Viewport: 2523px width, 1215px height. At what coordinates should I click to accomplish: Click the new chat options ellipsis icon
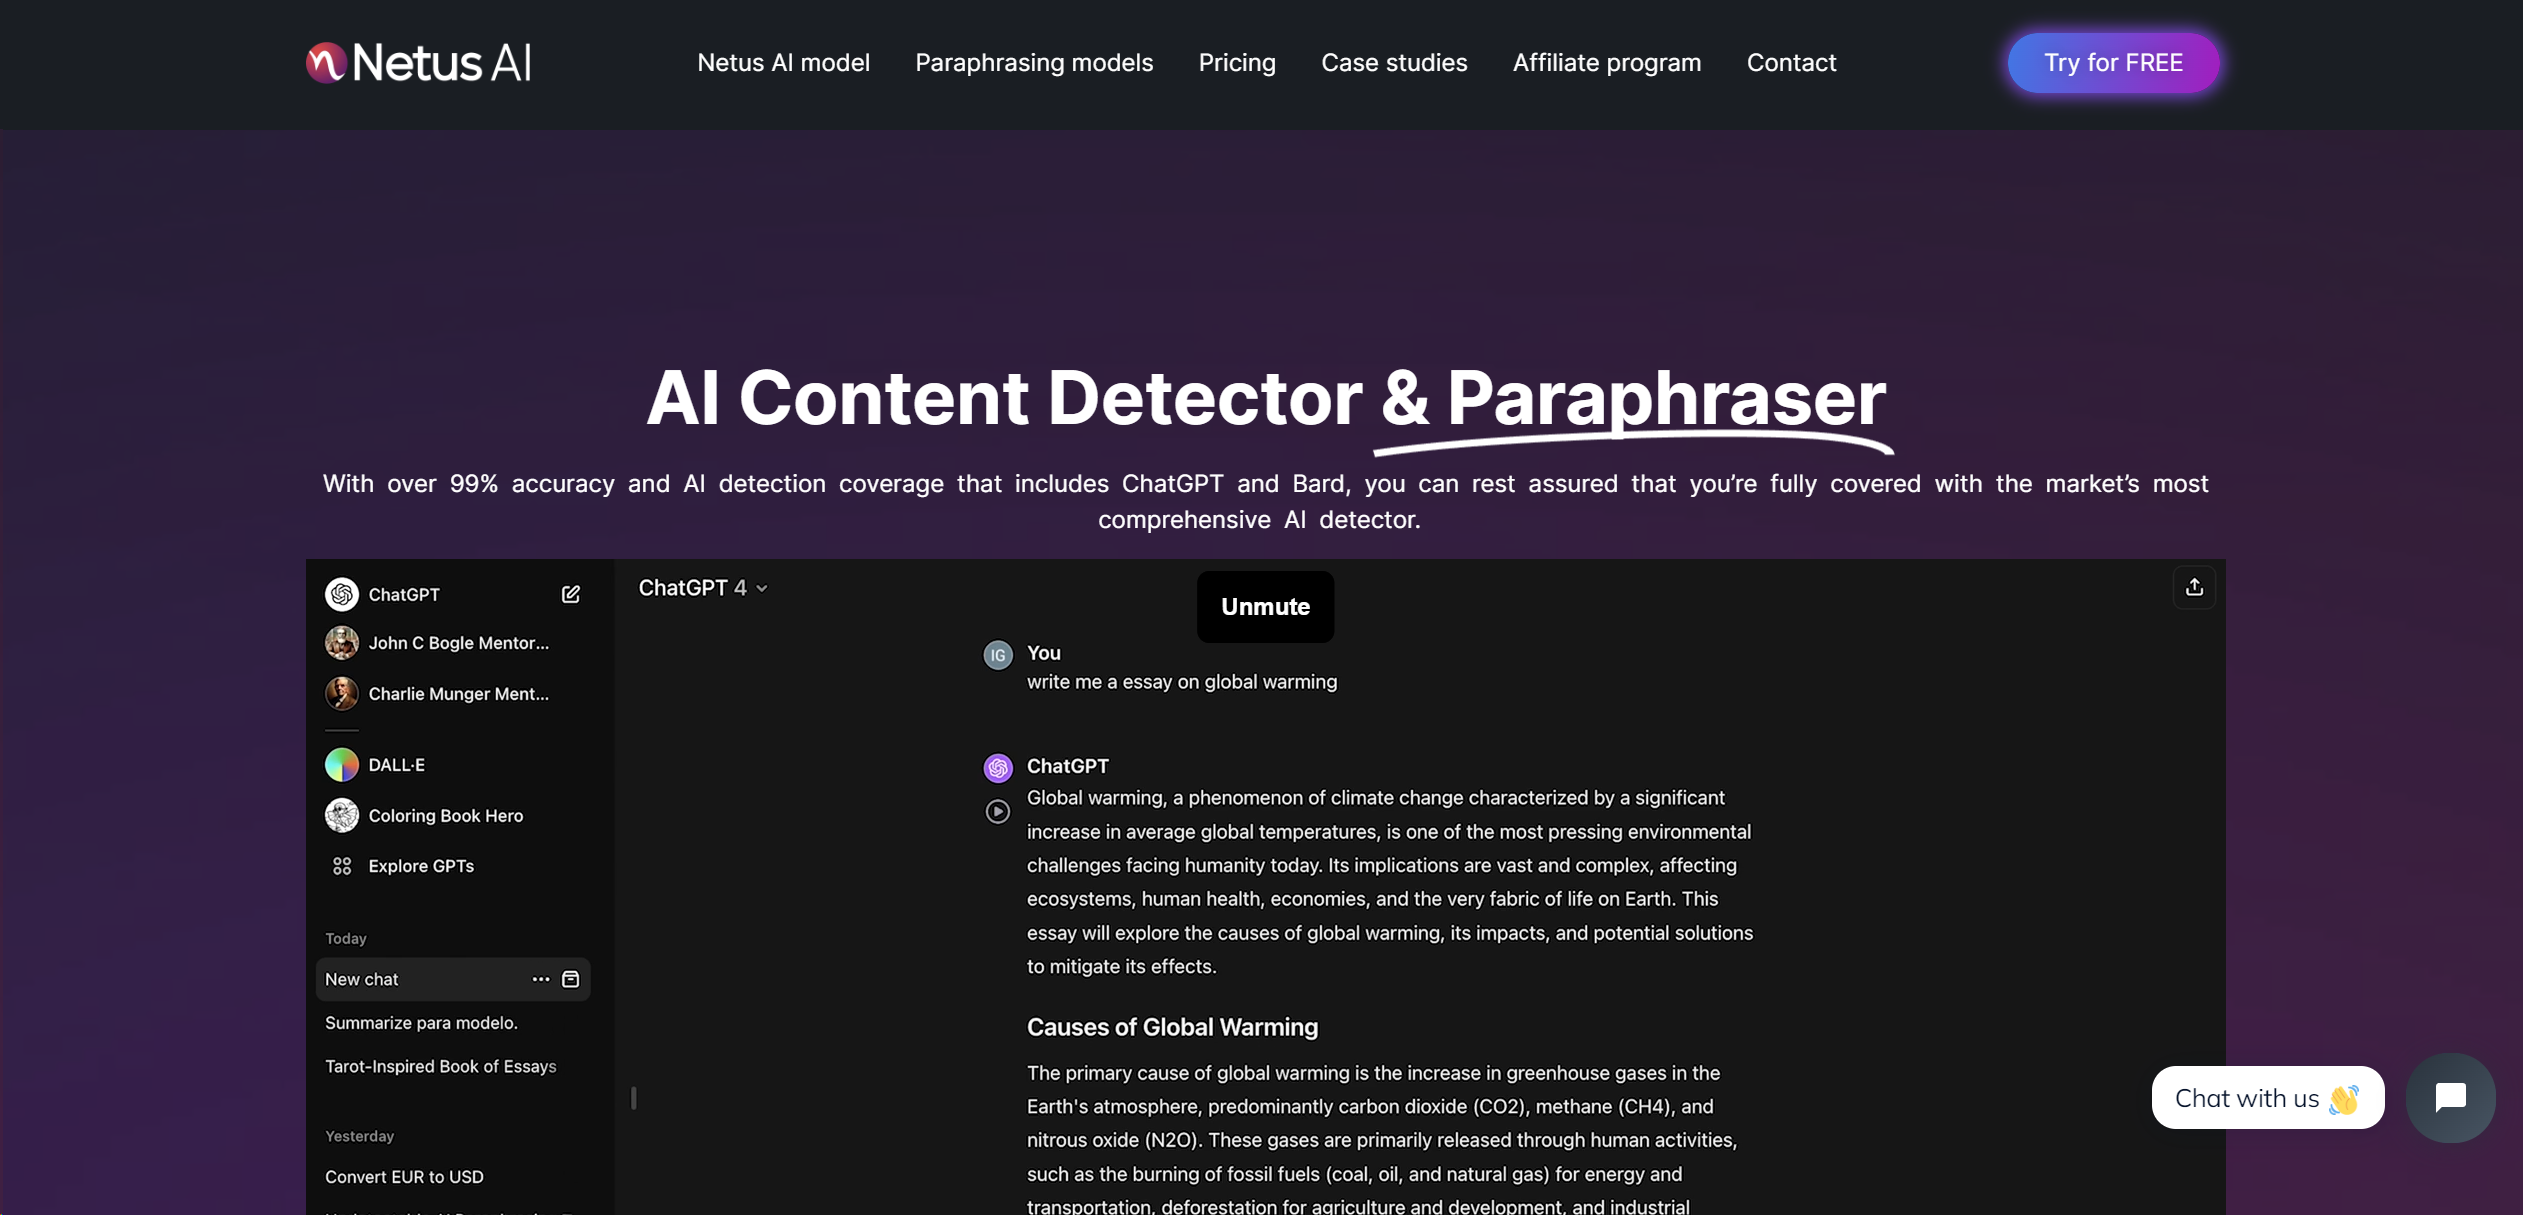point(539,978)
